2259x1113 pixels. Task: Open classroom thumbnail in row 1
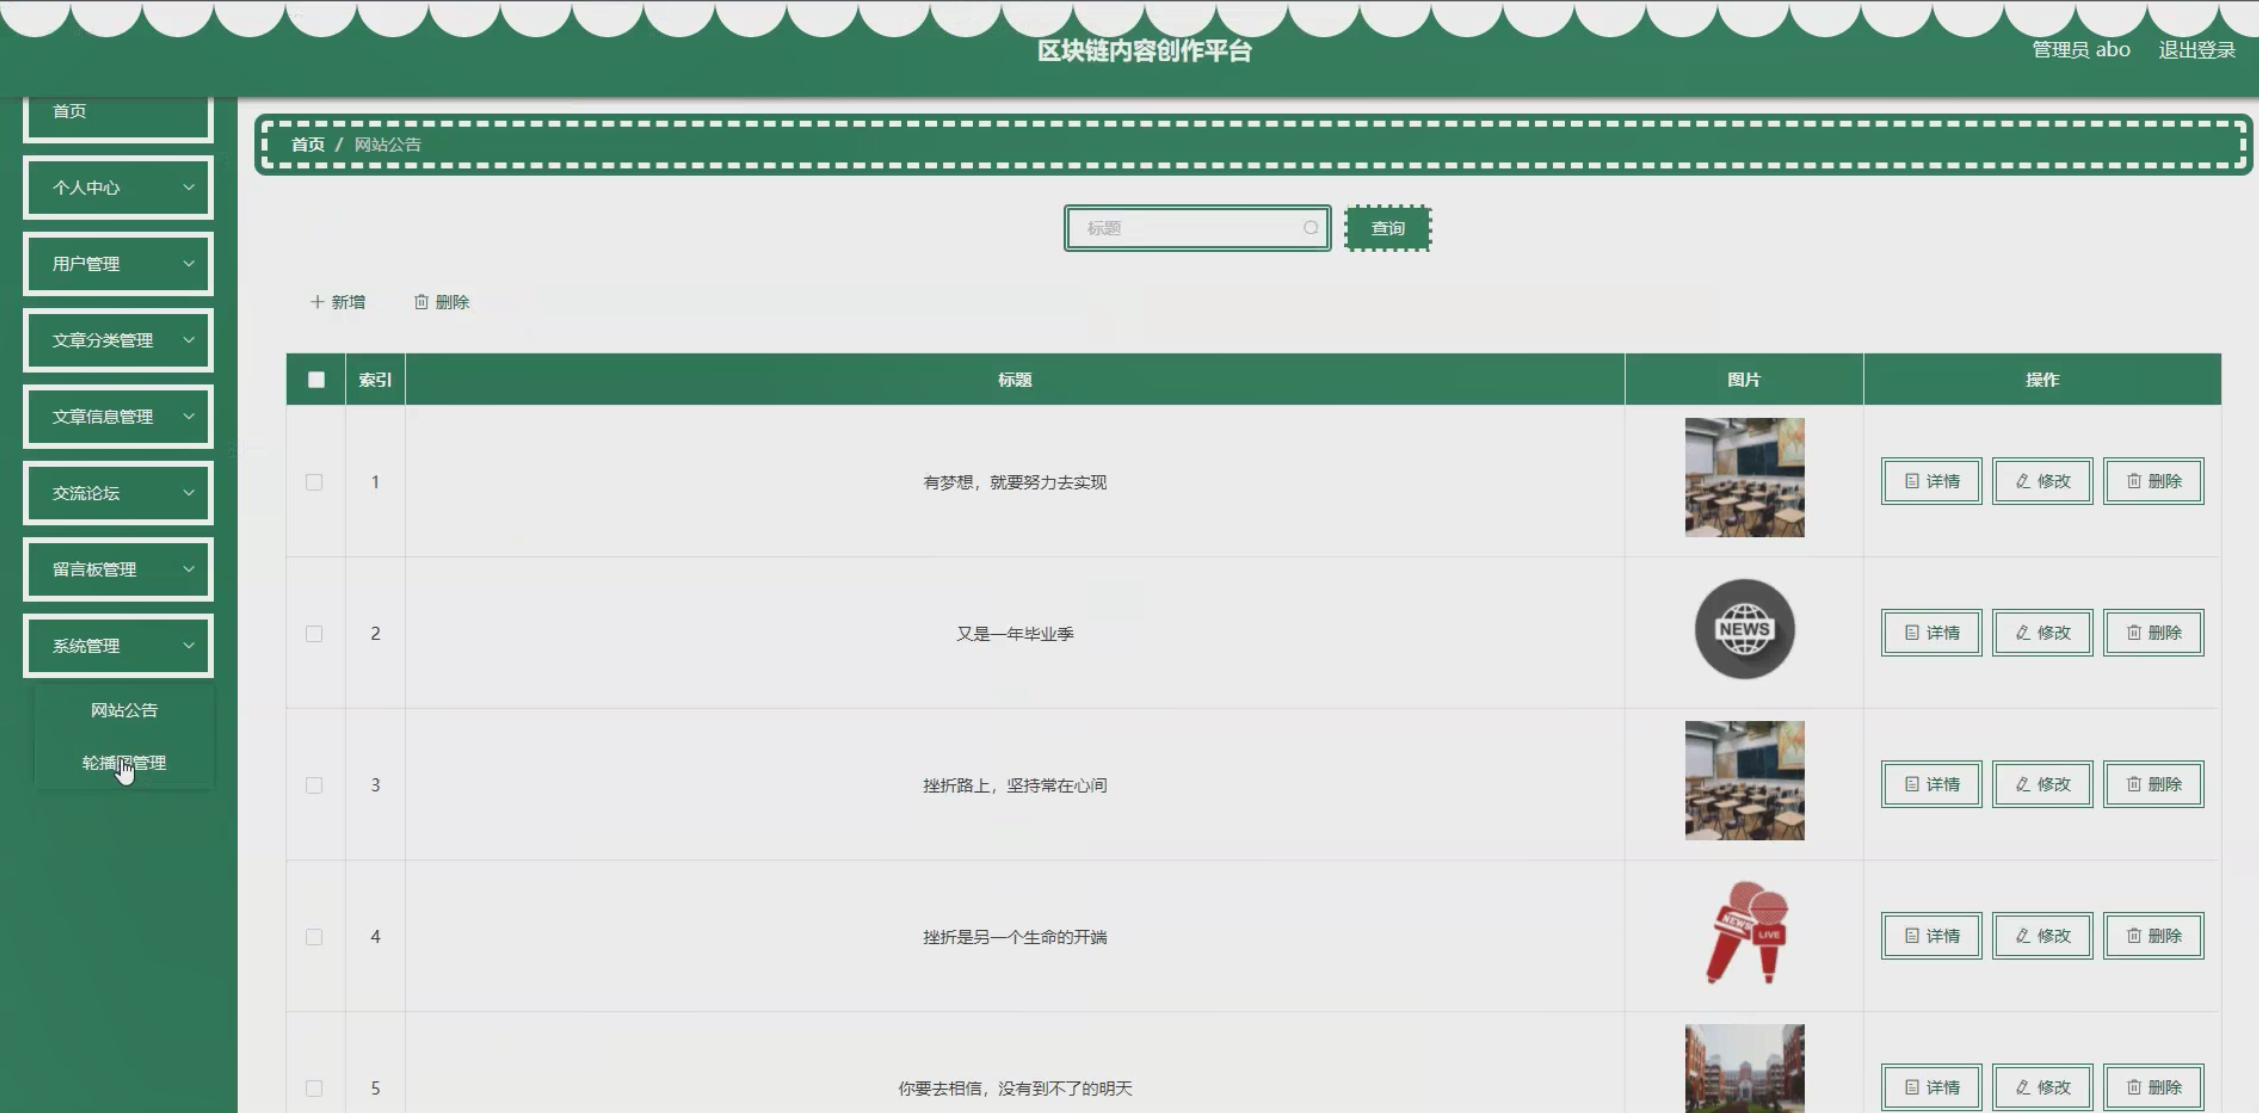(x=1744, y=478)
